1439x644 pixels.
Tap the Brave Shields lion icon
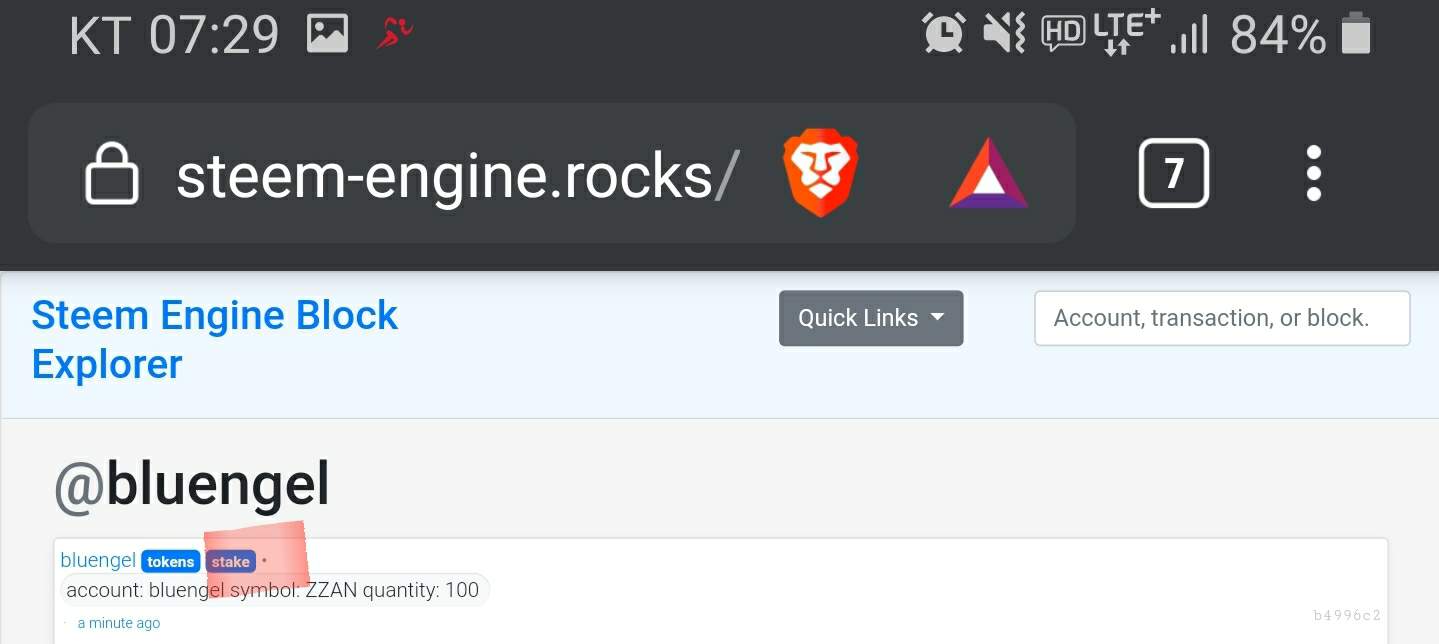820,175
